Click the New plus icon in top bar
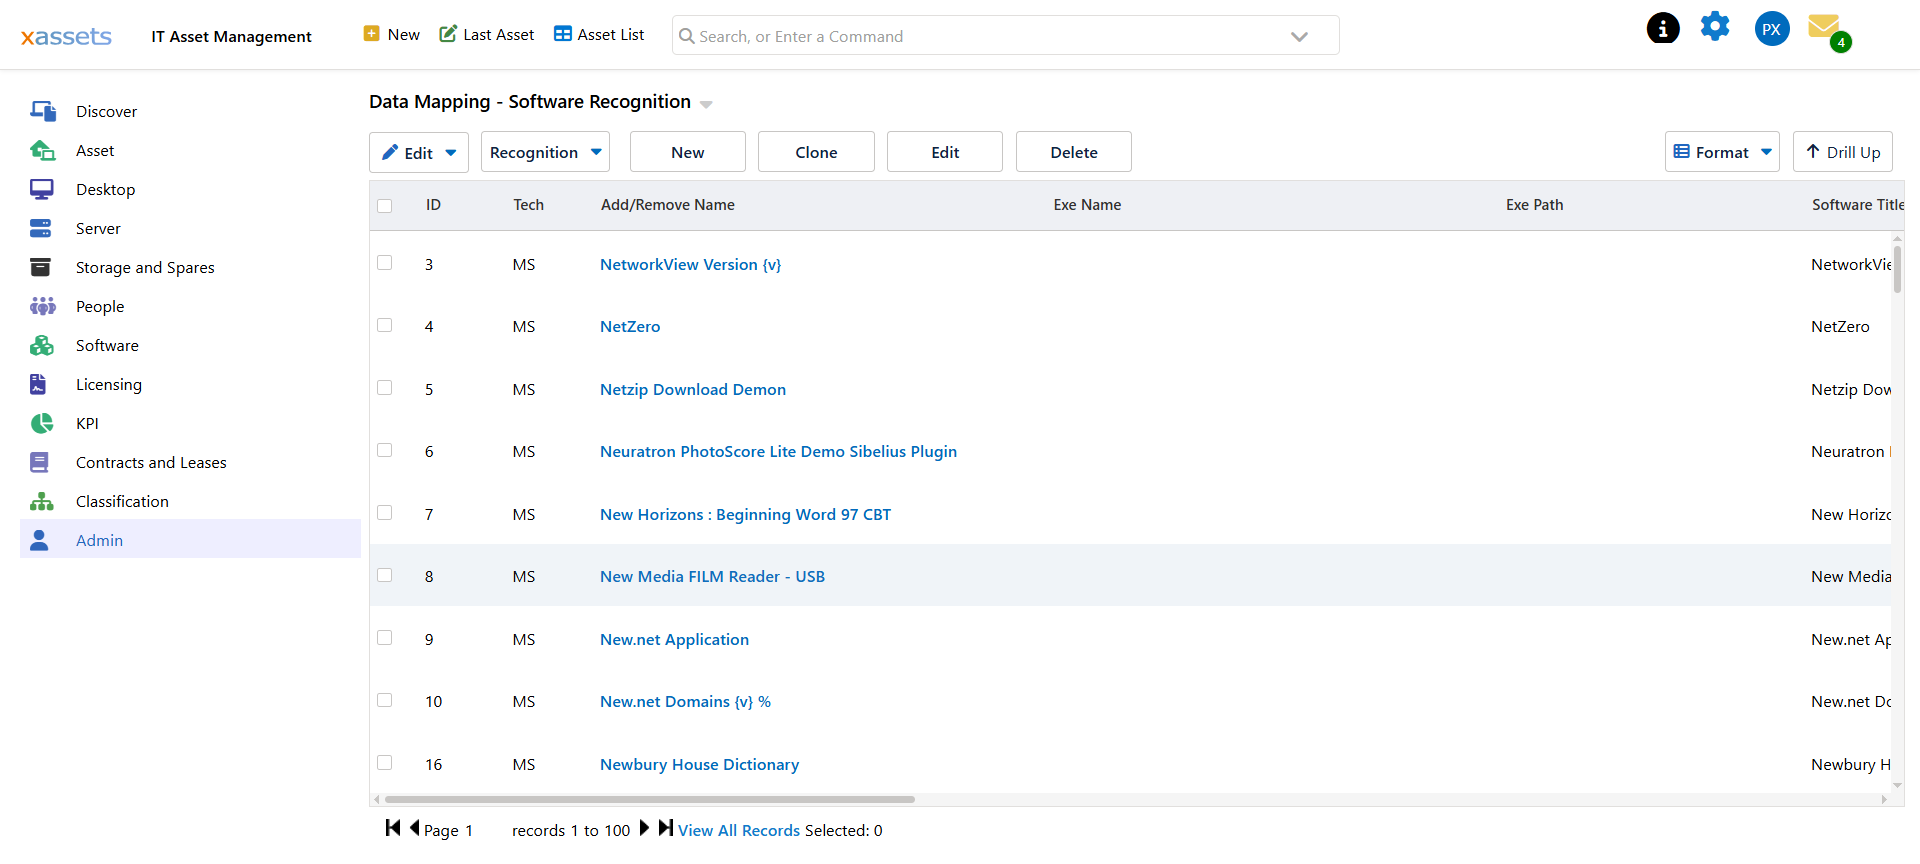Viewport: 1920px width, 864px height. click(372, 34)
